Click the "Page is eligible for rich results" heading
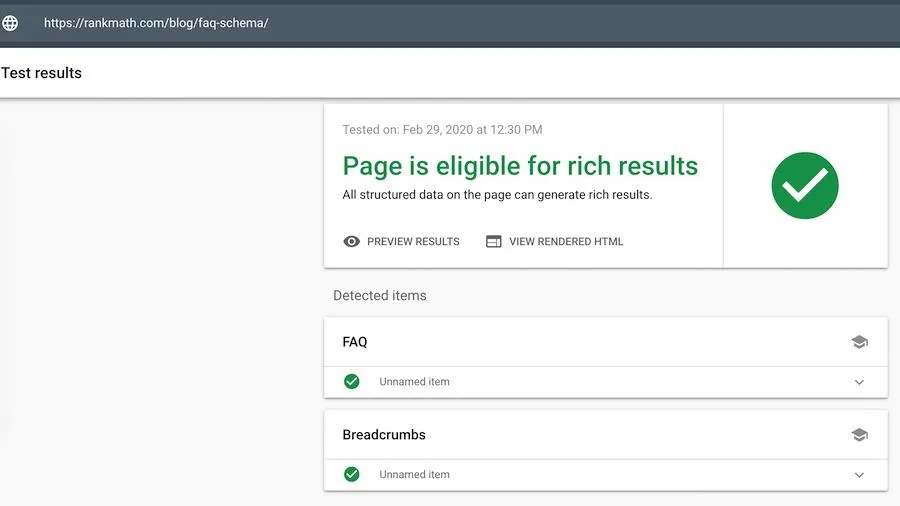The width and height of the screenshot is (900, 506). 520,166
